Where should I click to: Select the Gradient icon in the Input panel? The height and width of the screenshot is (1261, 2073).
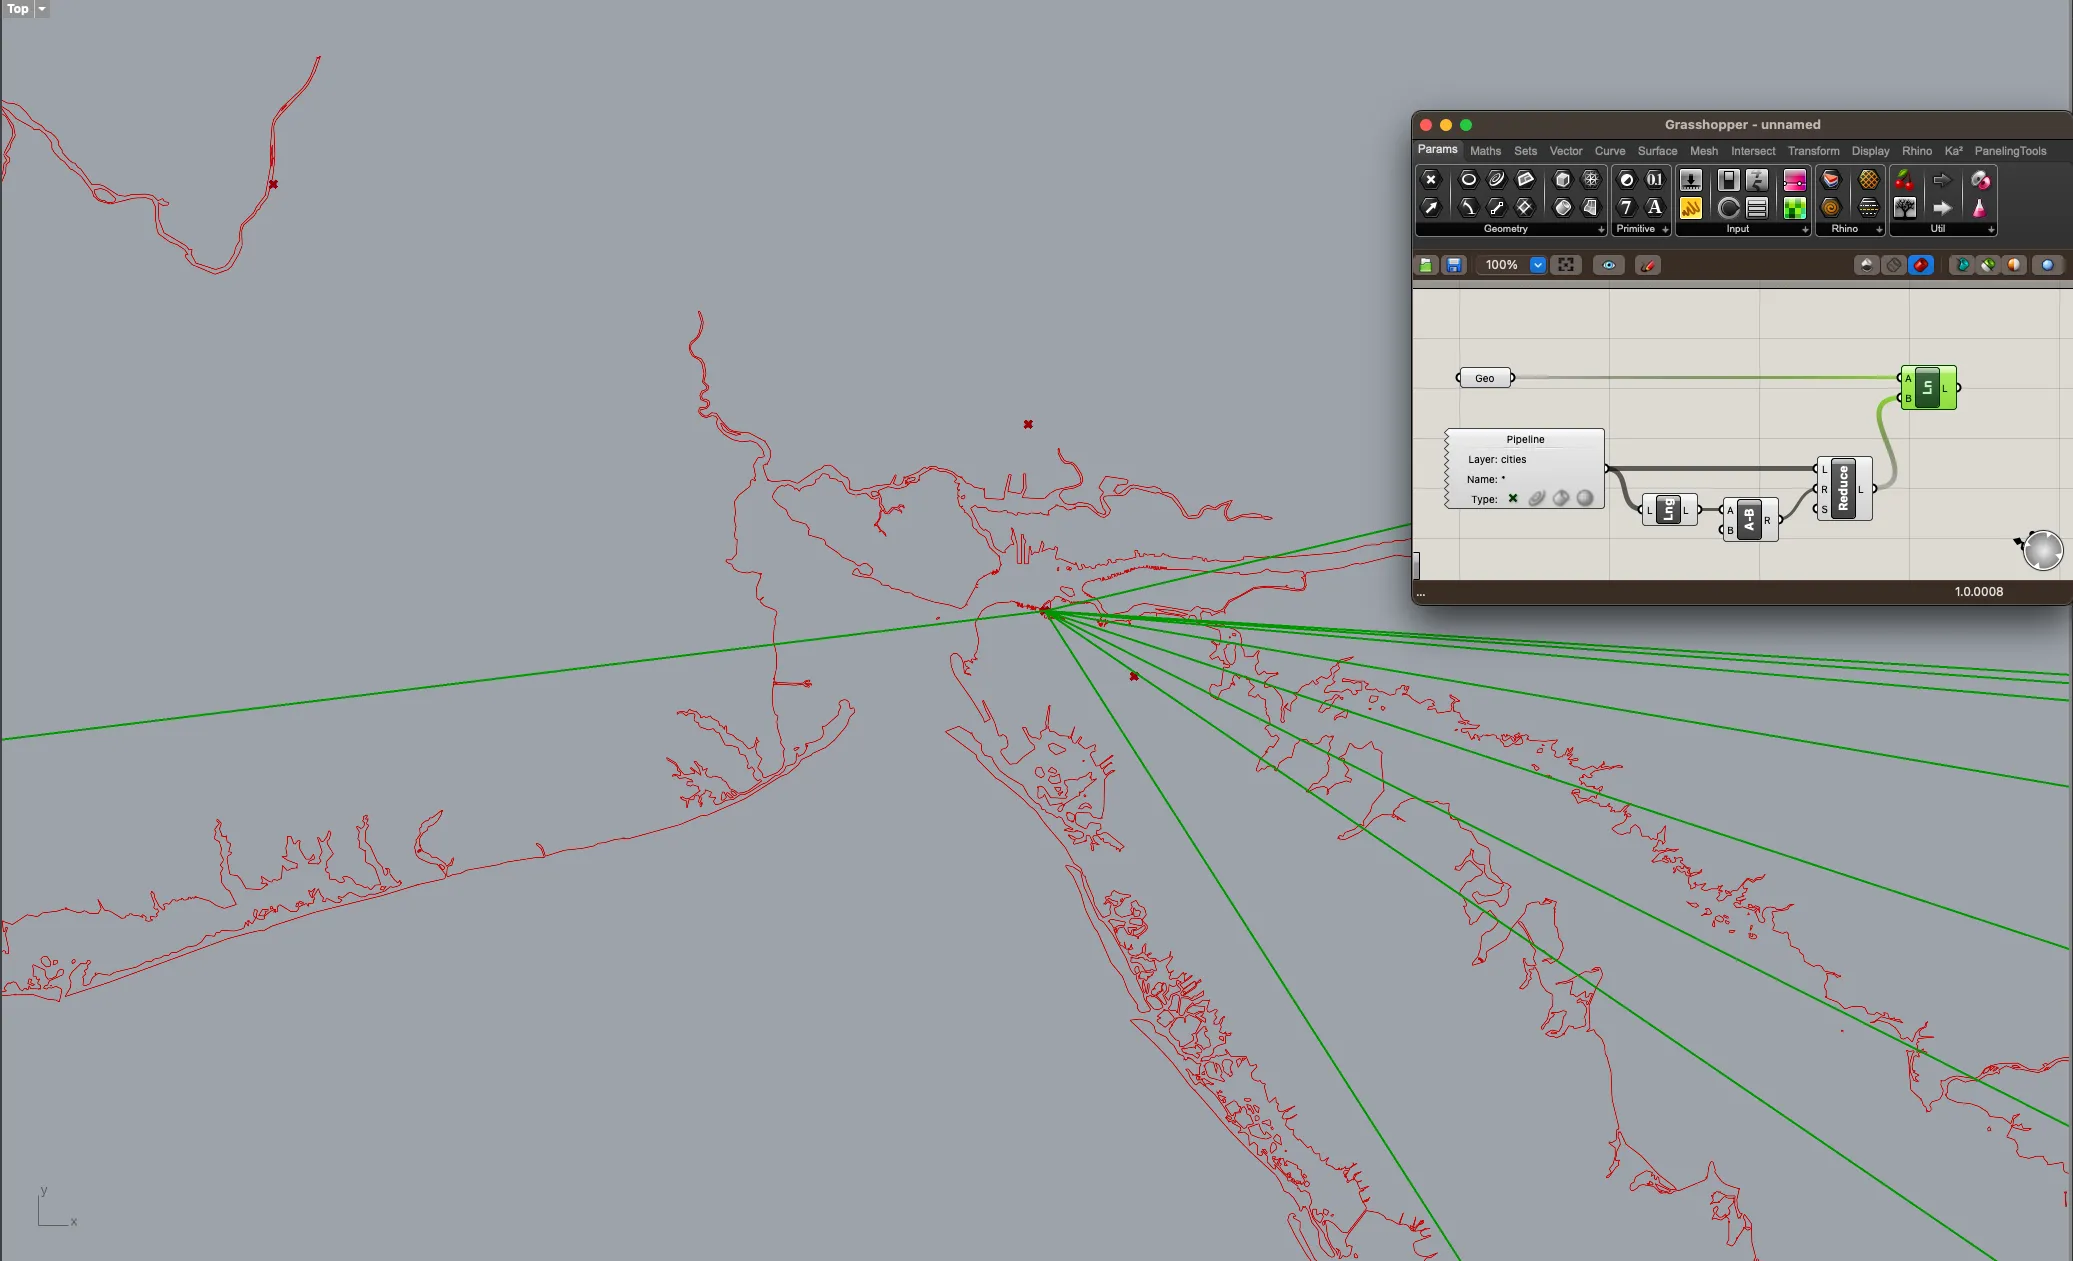(1795, 180)
